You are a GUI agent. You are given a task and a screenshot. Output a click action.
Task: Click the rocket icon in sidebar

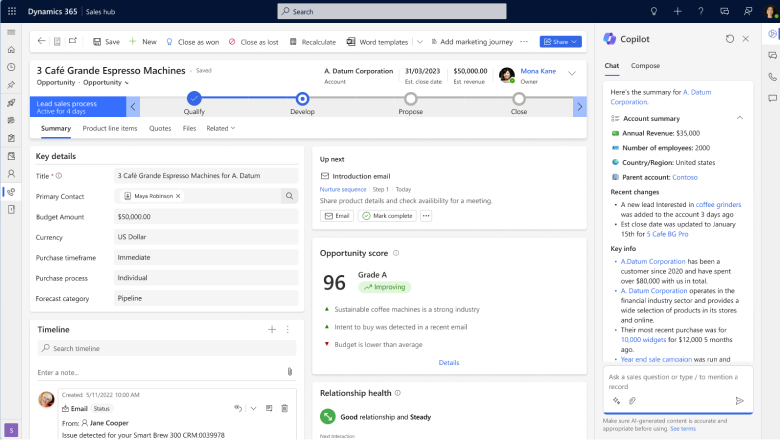11,103
